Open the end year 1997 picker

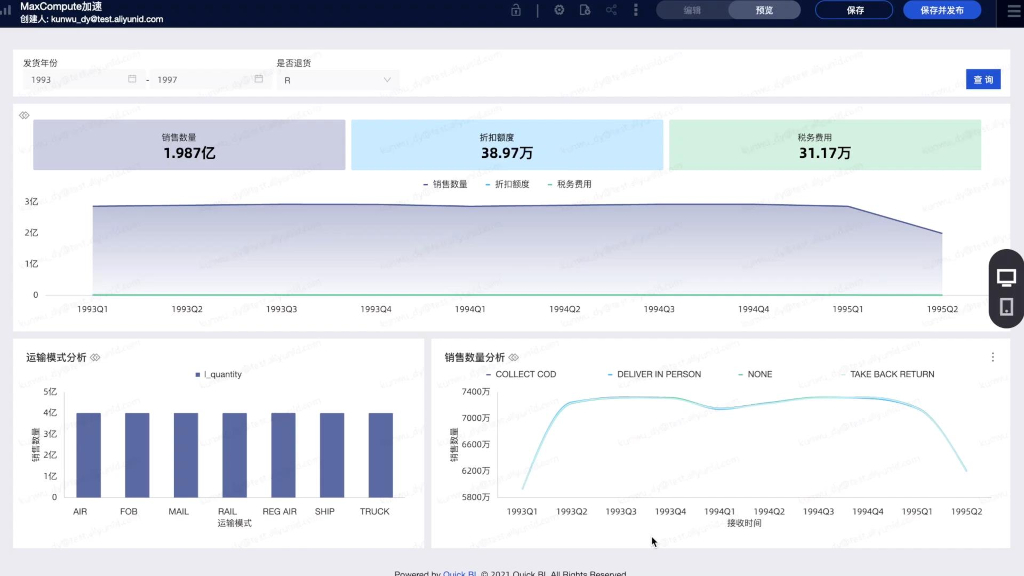208,80
